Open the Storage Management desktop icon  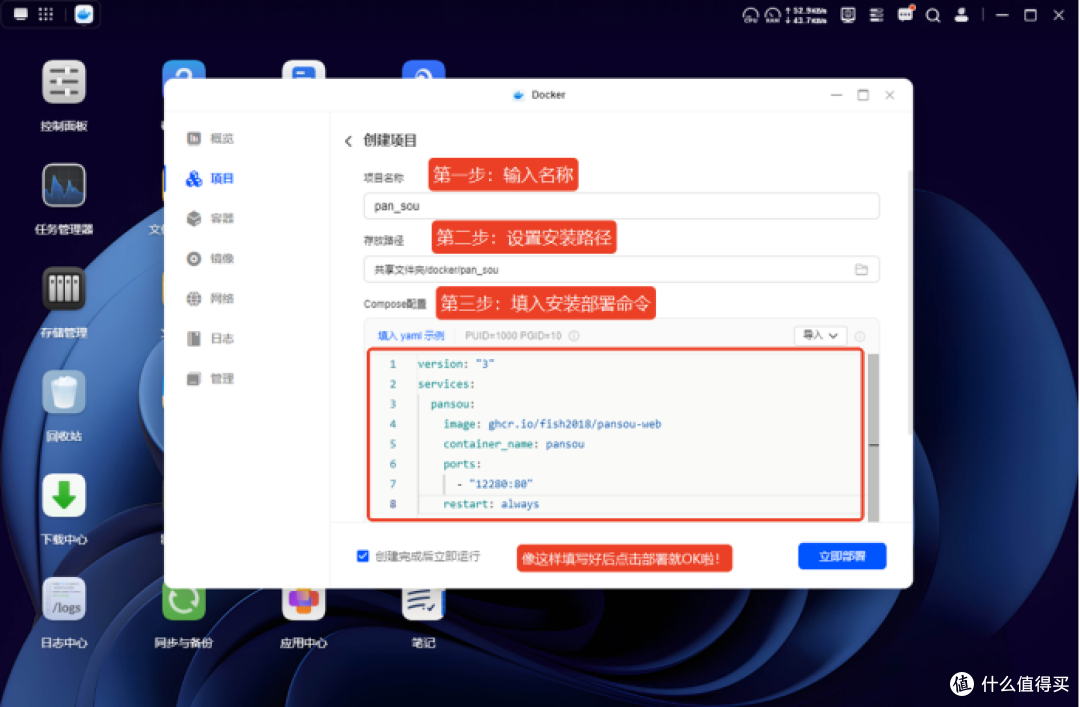(63, 289)
